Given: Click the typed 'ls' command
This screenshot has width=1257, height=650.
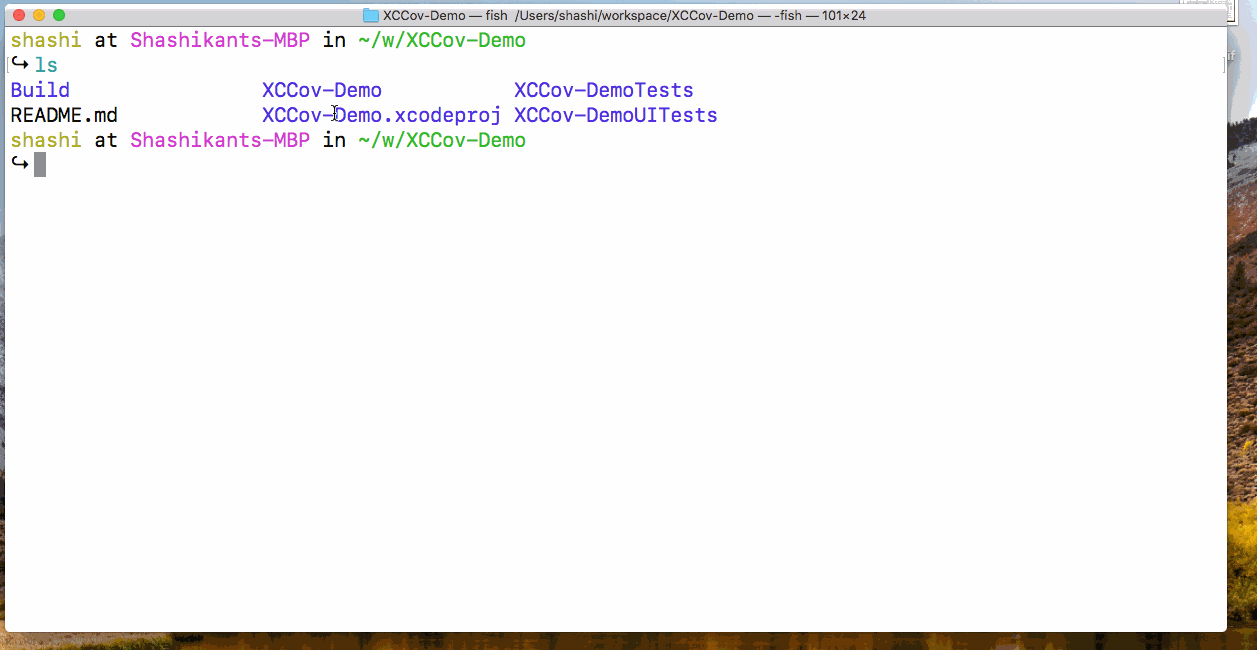Looking at the screenshot, I should (46, 65).
